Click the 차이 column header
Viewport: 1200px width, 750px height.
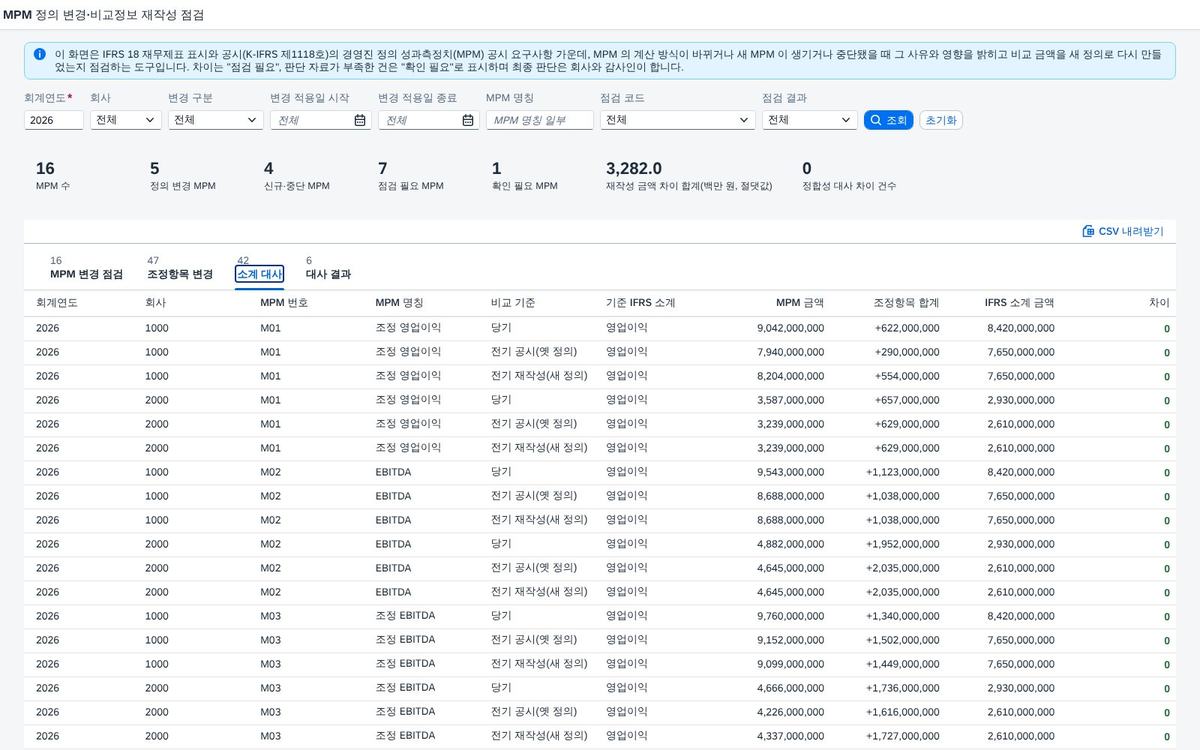(1160, 303)
